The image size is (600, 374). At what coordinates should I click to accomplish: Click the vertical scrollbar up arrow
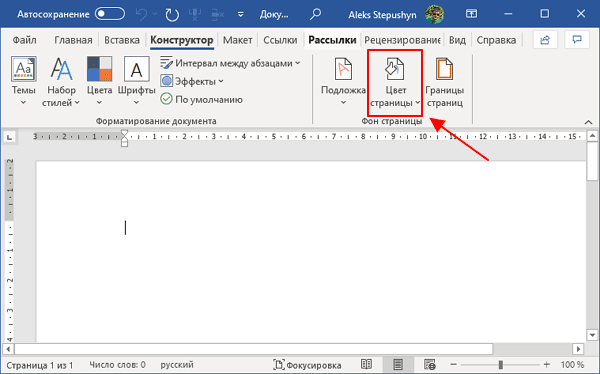click(592, 136)
